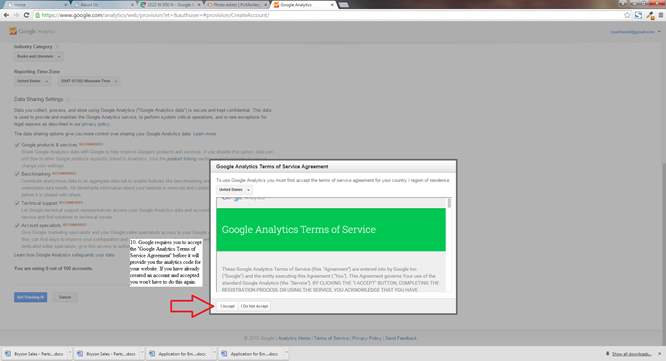The width and height of the screenshot is (666, 361).
Task: Reload the page with the refresh icon
Action: 26,15
